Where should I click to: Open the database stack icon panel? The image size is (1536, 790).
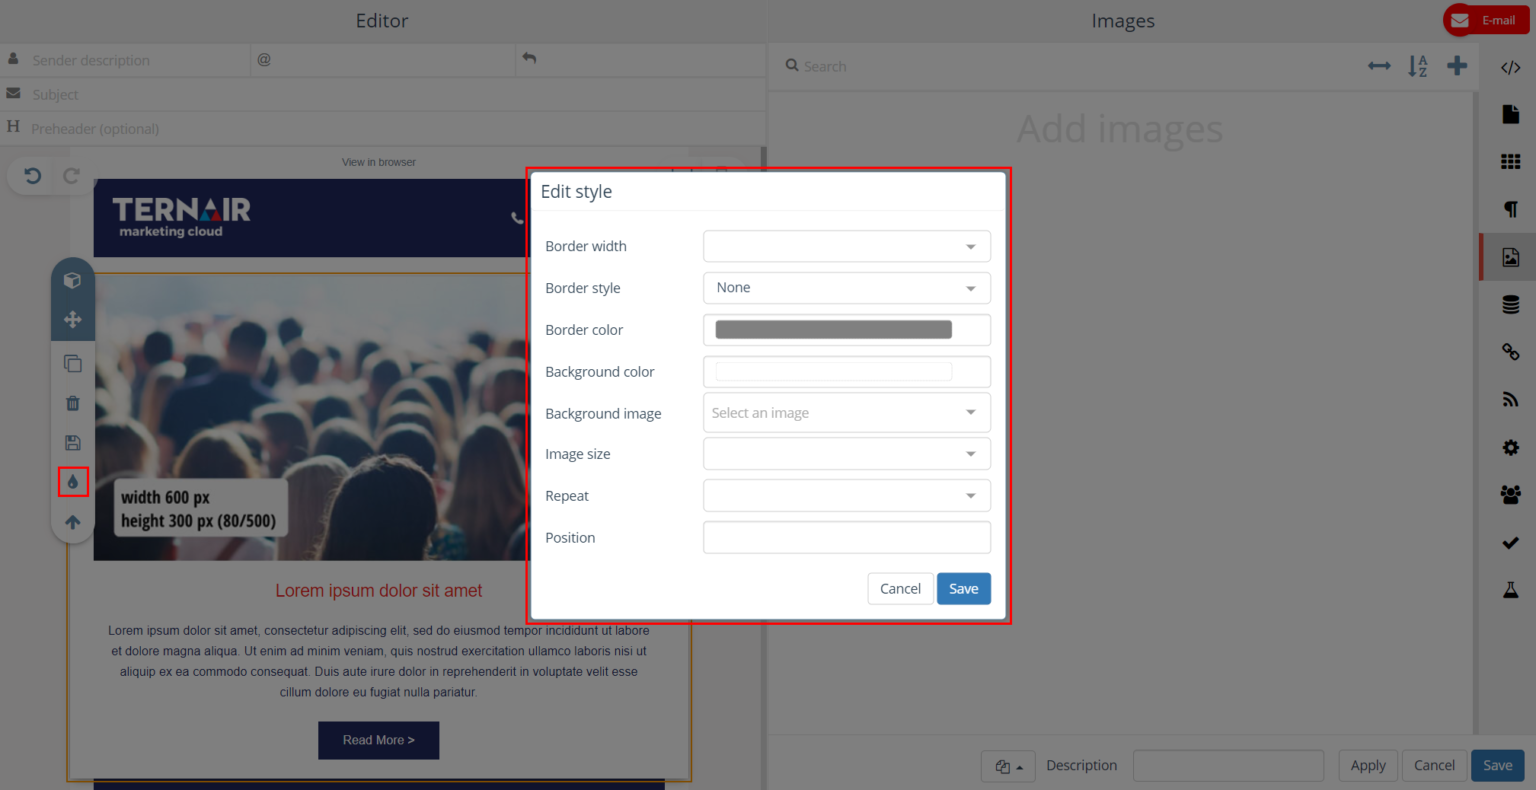click(x=1510, y=305)
